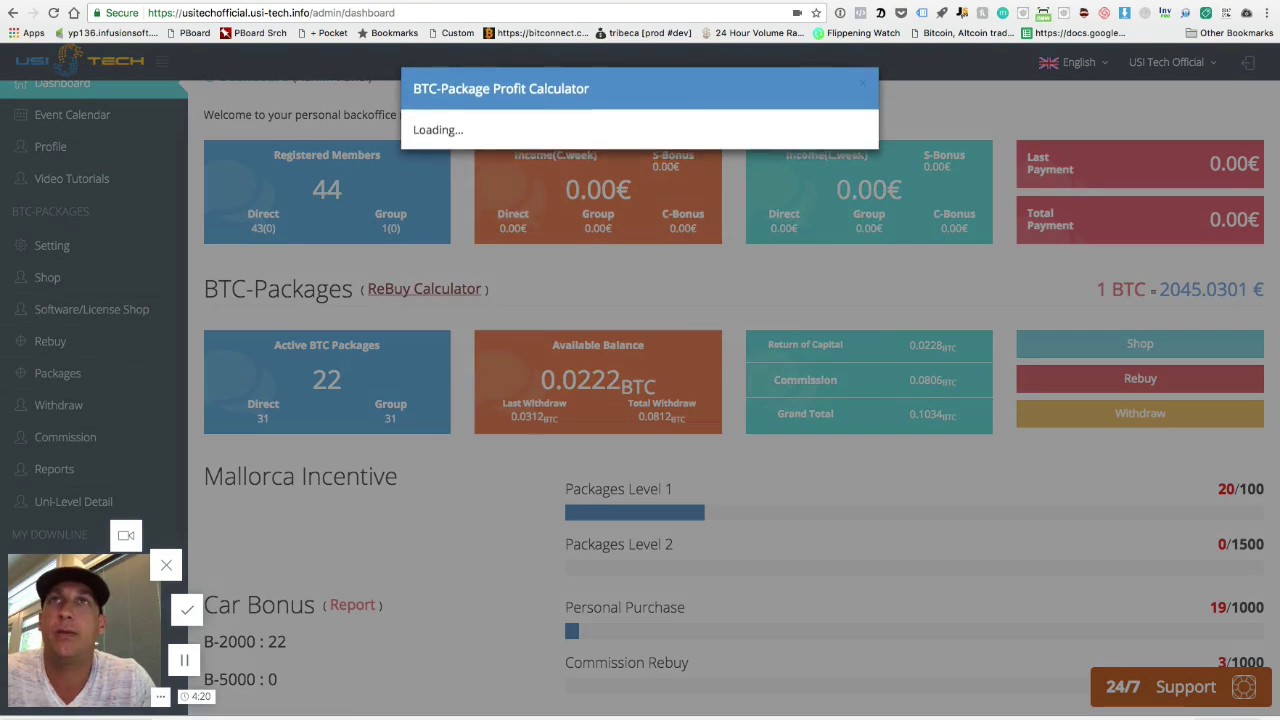Open the Other Bookmarks folder
The image size is (1280, 720).
click(1229, 33)
